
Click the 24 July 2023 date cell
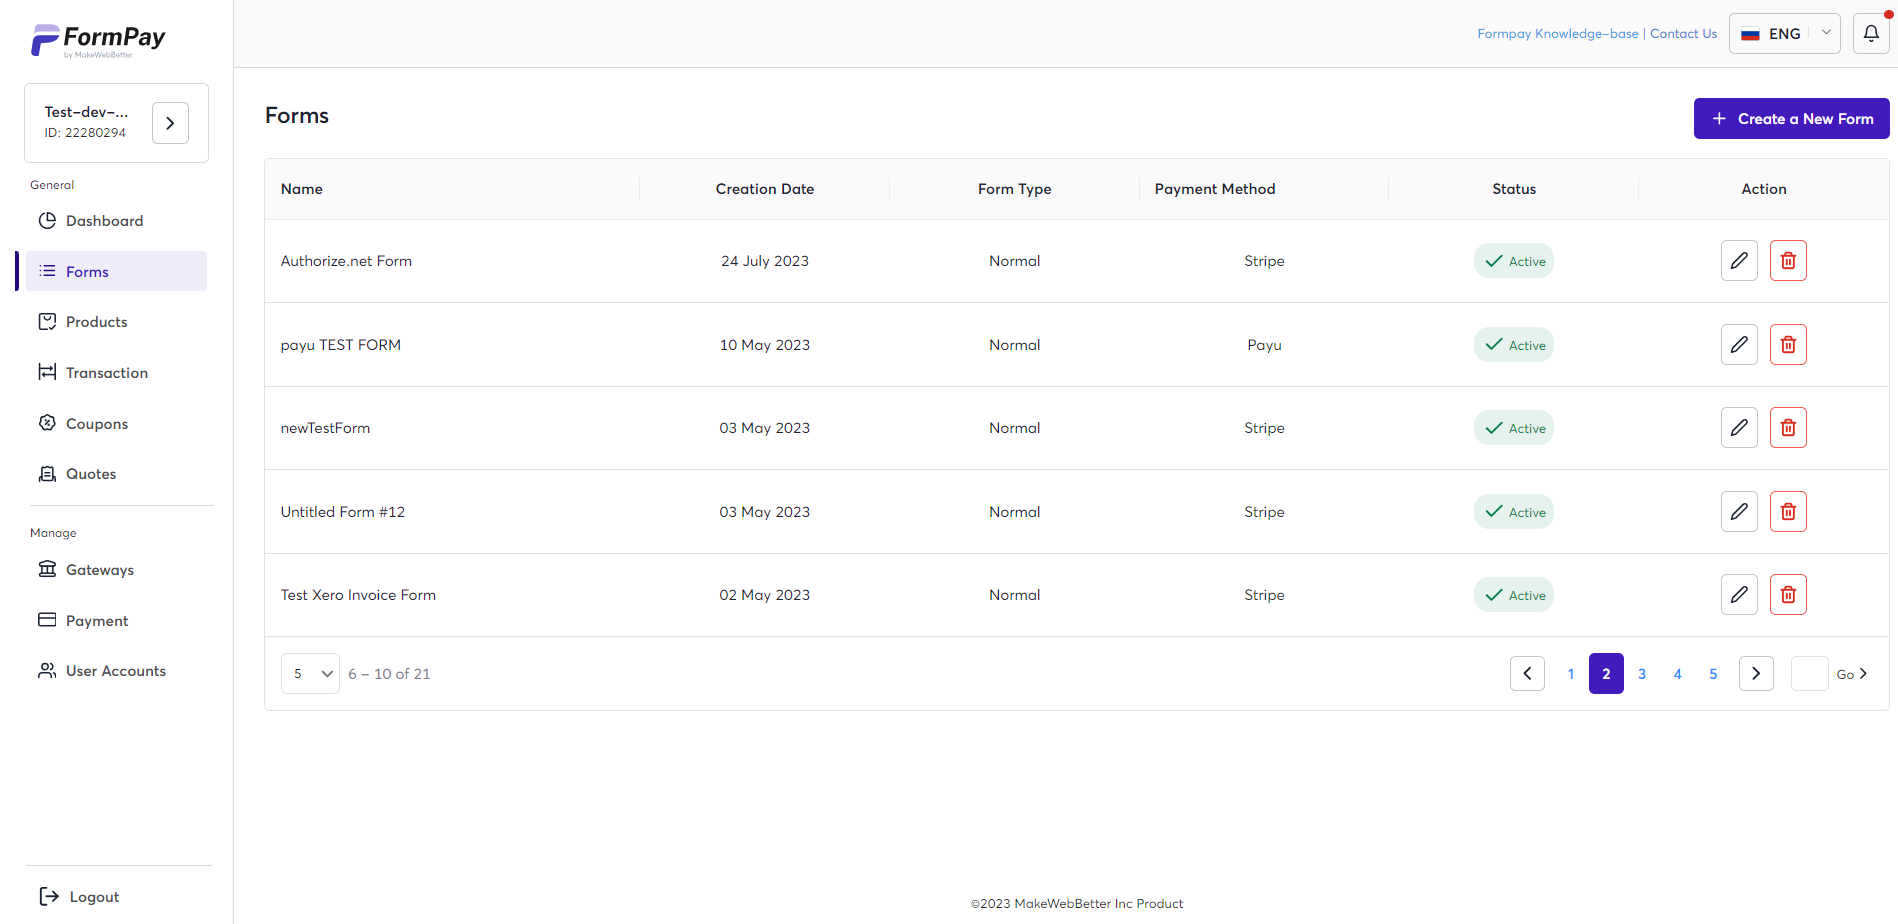(x=765, y=261)
